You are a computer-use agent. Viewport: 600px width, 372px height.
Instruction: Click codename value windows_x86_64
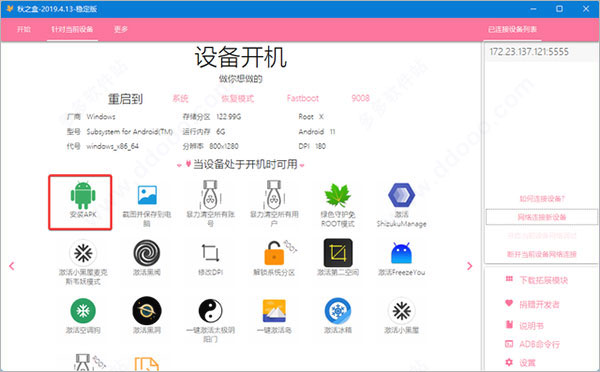point(112,146)
